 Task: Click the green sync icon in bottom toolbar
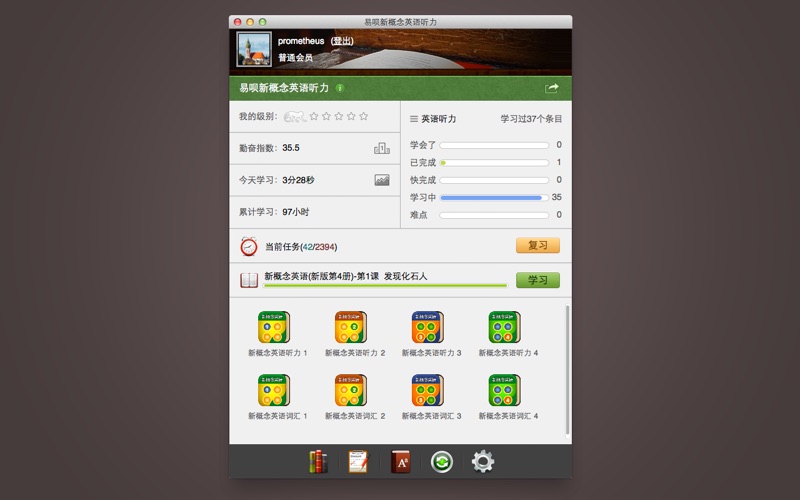(441, 461)
